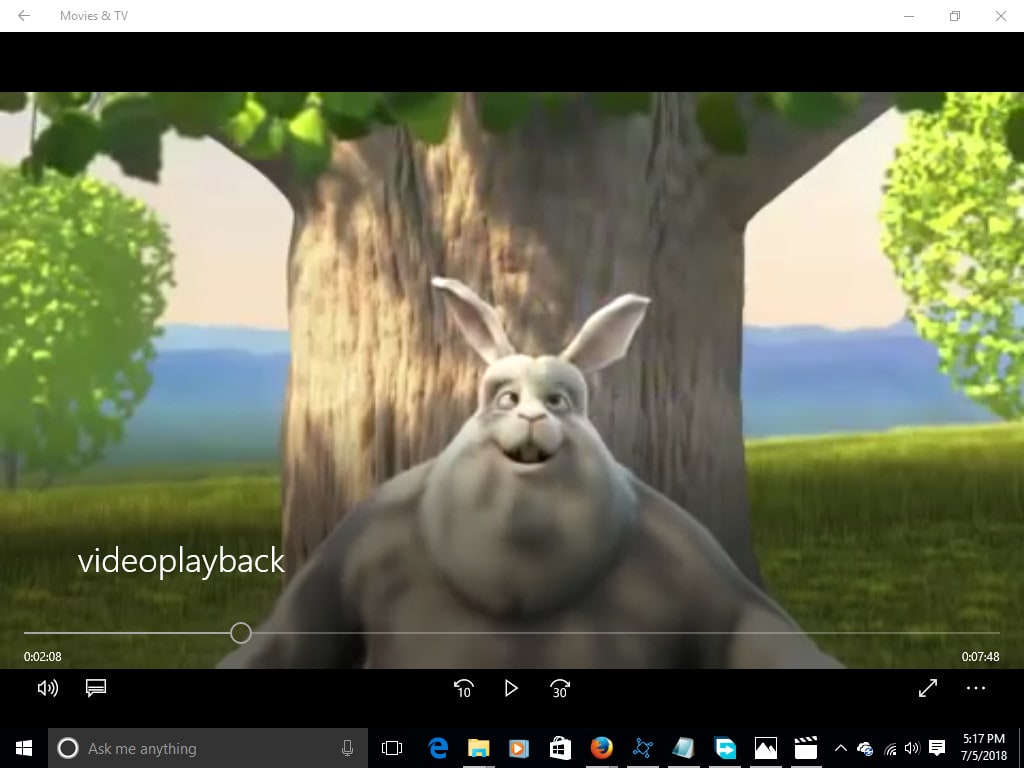The image size is (1024, 768).
Task: Expand the hidden system tray icons
Action: coord(841,748)
